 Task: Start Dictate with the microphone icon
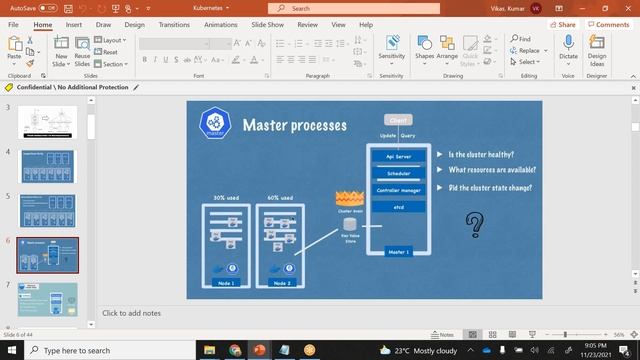click(x=568, y=42)
